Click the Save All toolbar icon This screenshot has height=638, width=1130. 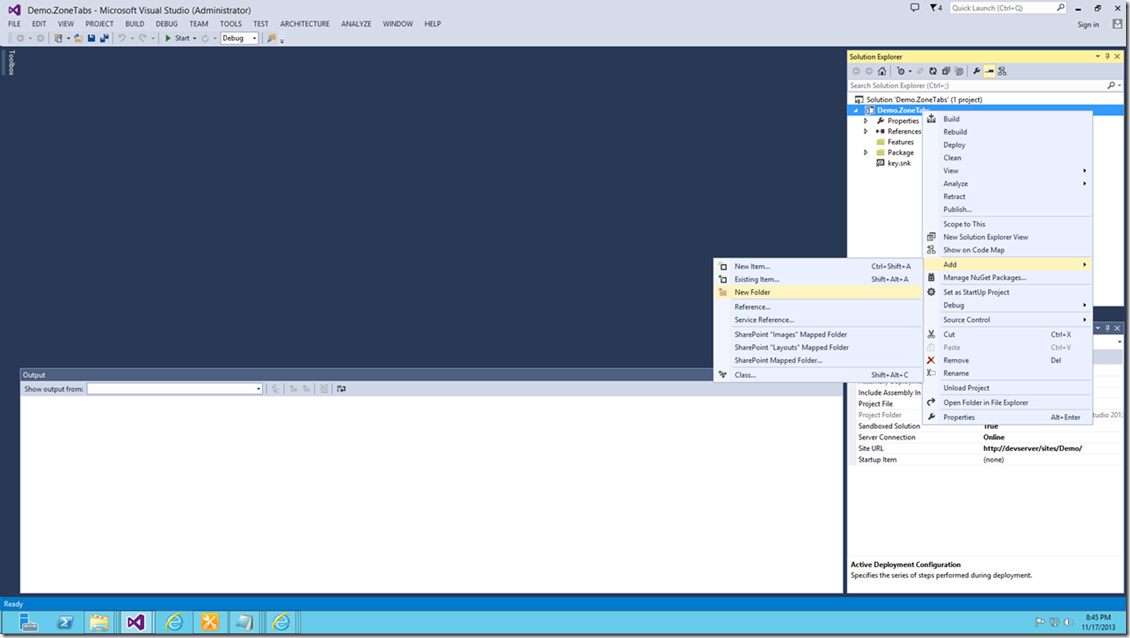click(x=104, y=38)
